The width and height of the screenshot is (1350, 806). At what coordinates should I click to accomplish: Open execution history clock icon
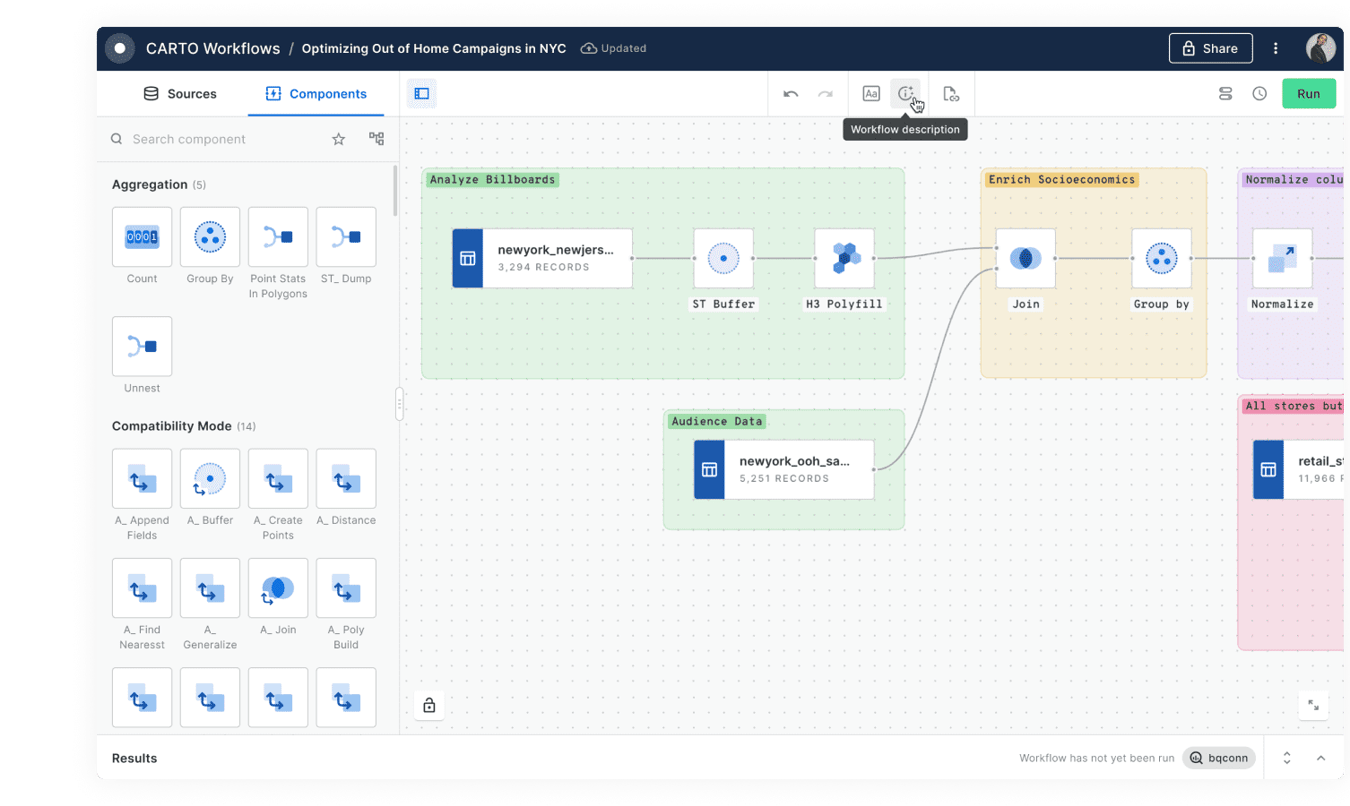coord(1259,94)
